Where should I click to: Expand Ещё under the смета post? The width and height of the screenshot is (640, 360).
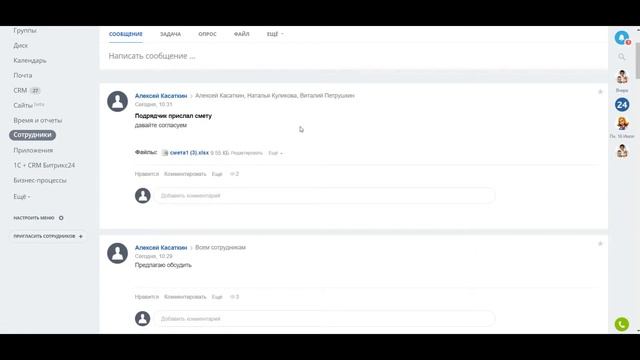click(217, 174)
